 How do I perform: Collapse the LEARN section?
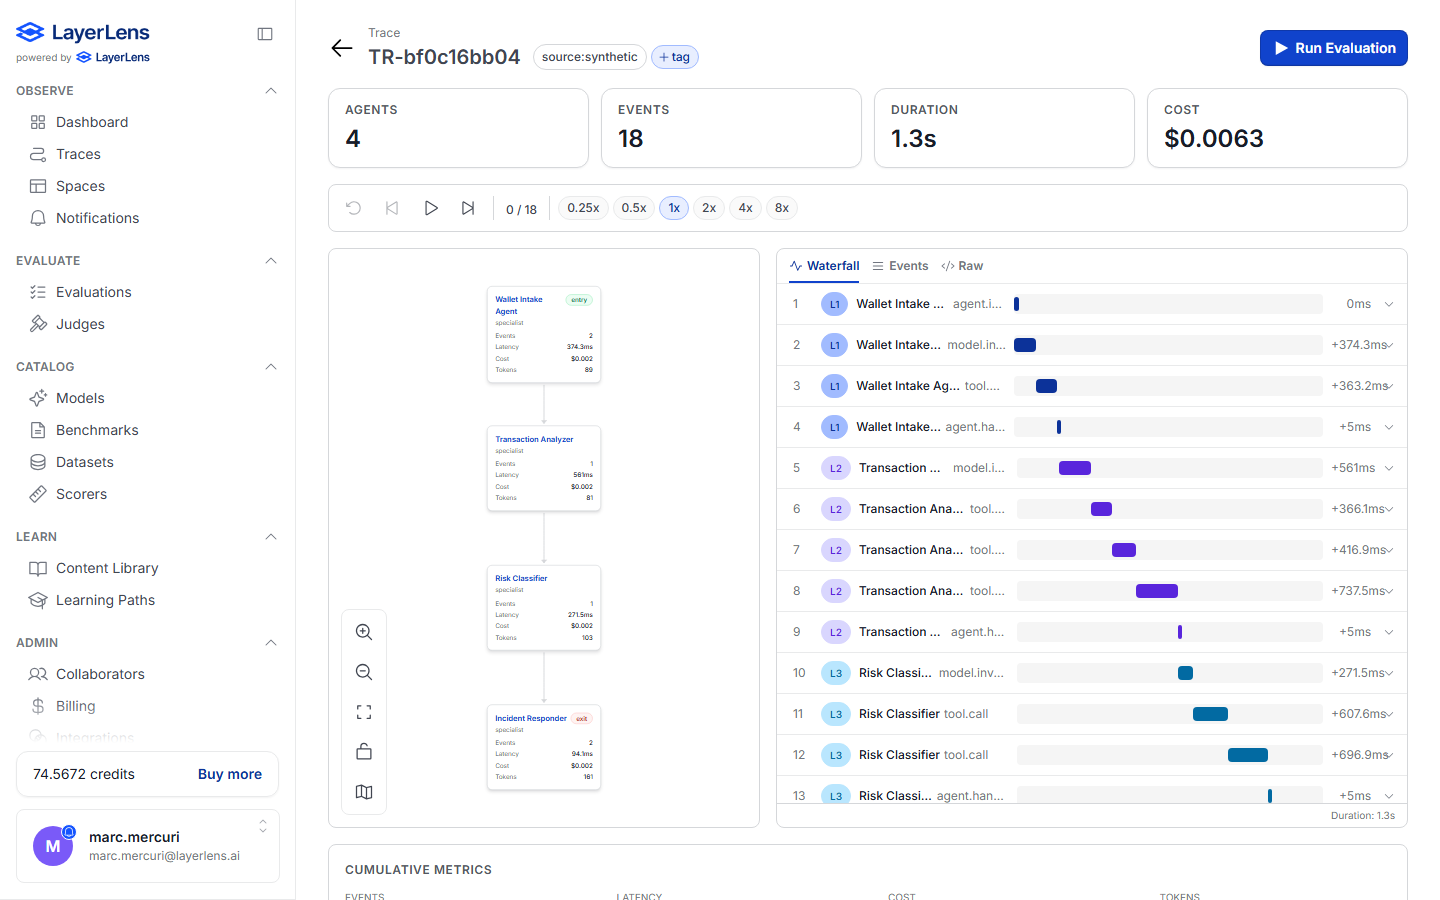point(270,537)
